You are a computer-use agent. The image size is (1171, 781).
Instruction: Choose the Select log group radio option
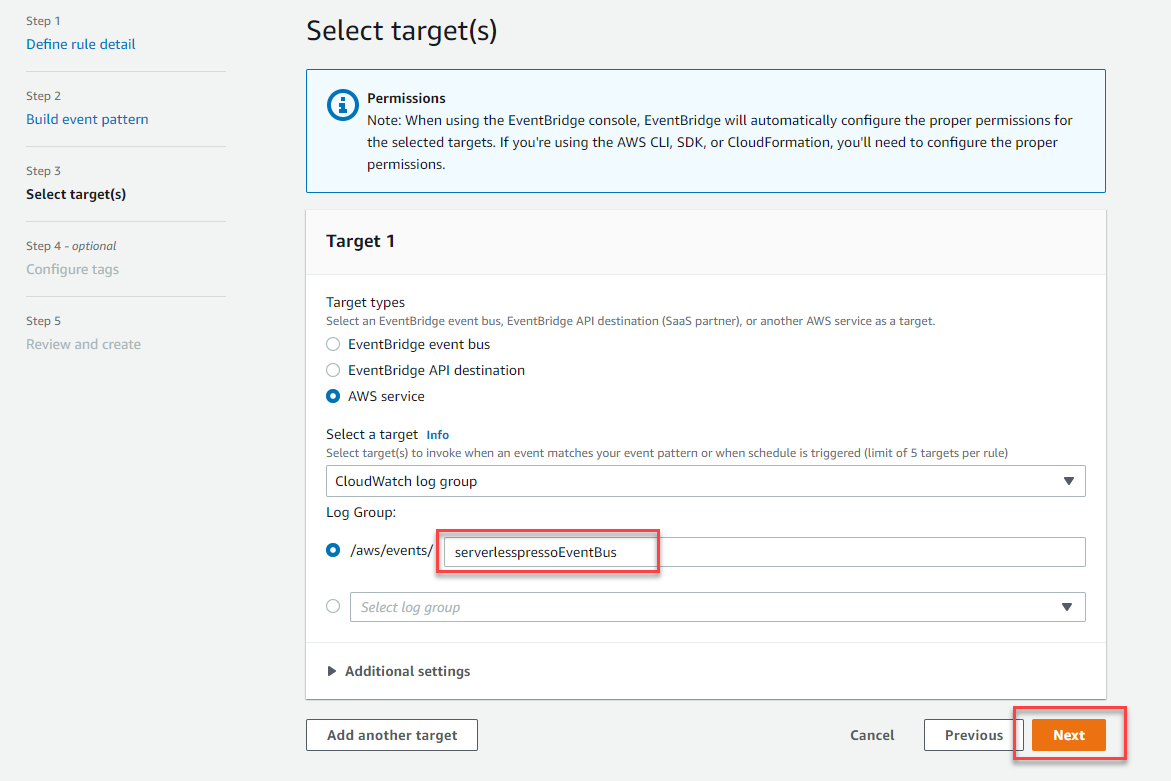click(x=333, y=606)
